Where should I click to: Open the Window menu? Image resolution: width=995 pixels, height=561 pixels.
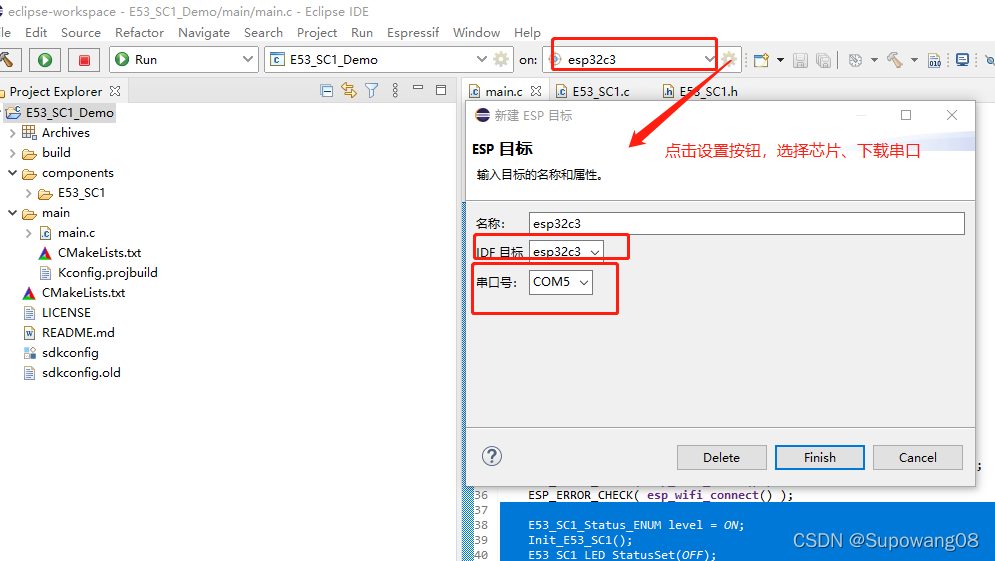pos(476,32)
